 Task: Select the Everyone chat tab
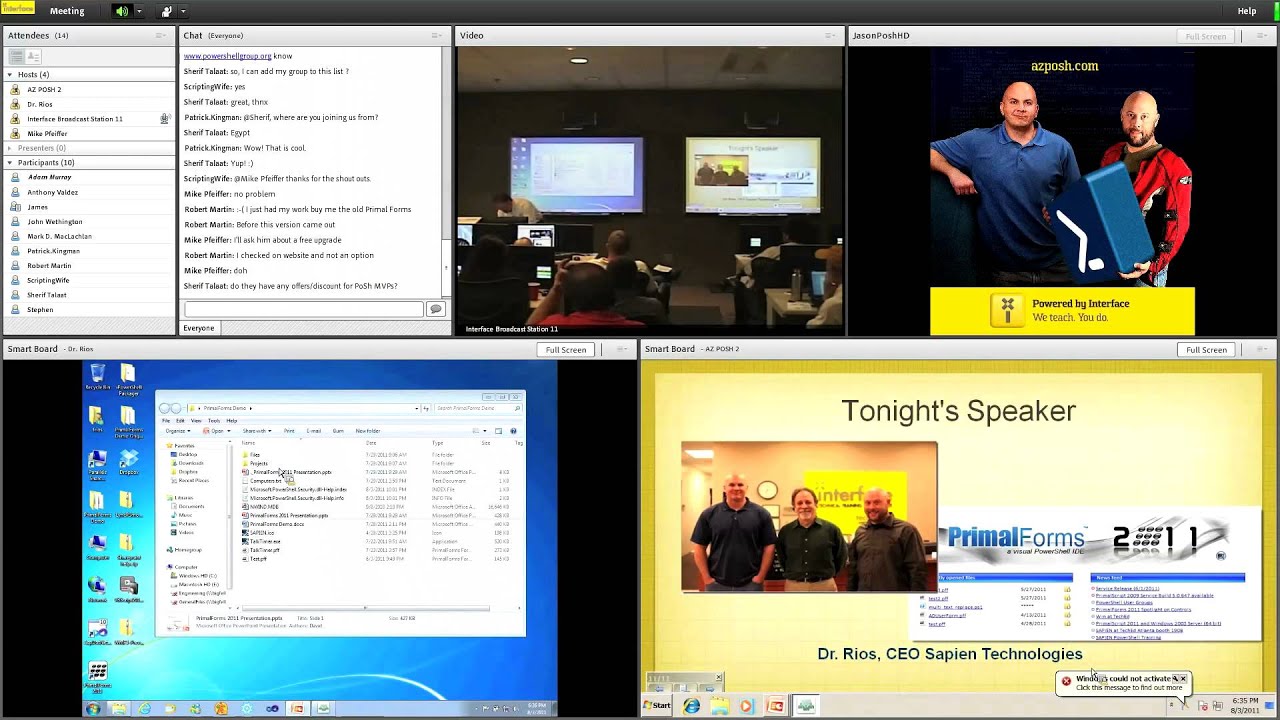click(199, 328)
